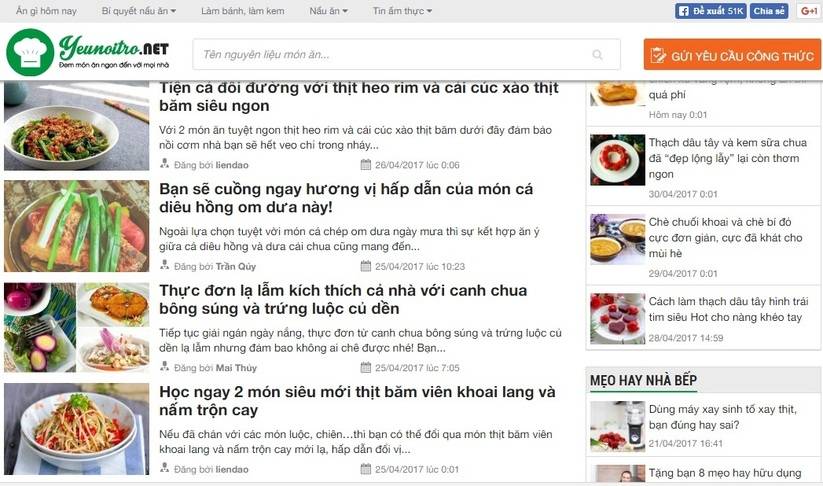The width and height of the screenshot is (823, 486).
Task: Open the Làm bánh, làm kem menu
Action: 242,11
